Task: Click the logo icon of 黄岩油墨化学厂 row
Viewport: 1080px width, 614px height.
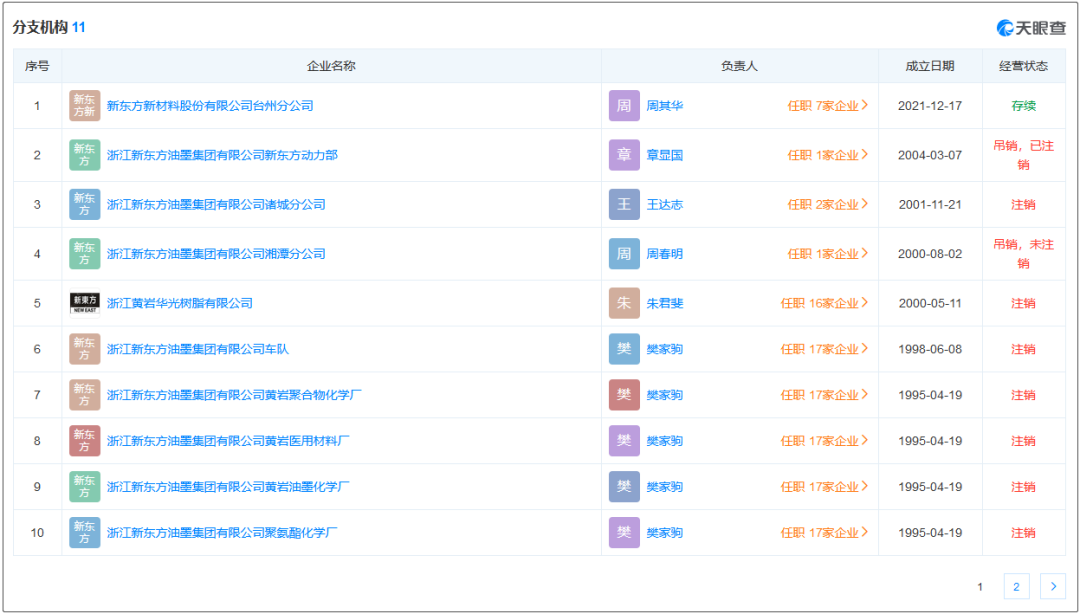Action: pos(85,487)
